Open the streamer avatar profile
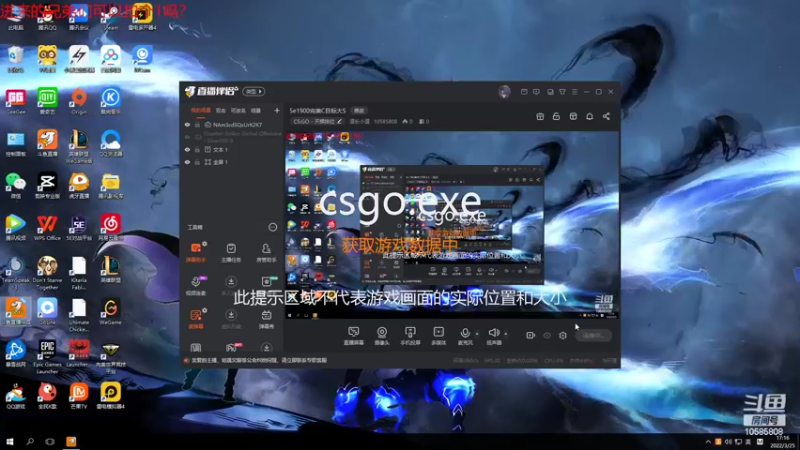The width and height of the screenshot is (800, 450). (x=504, y=91)
